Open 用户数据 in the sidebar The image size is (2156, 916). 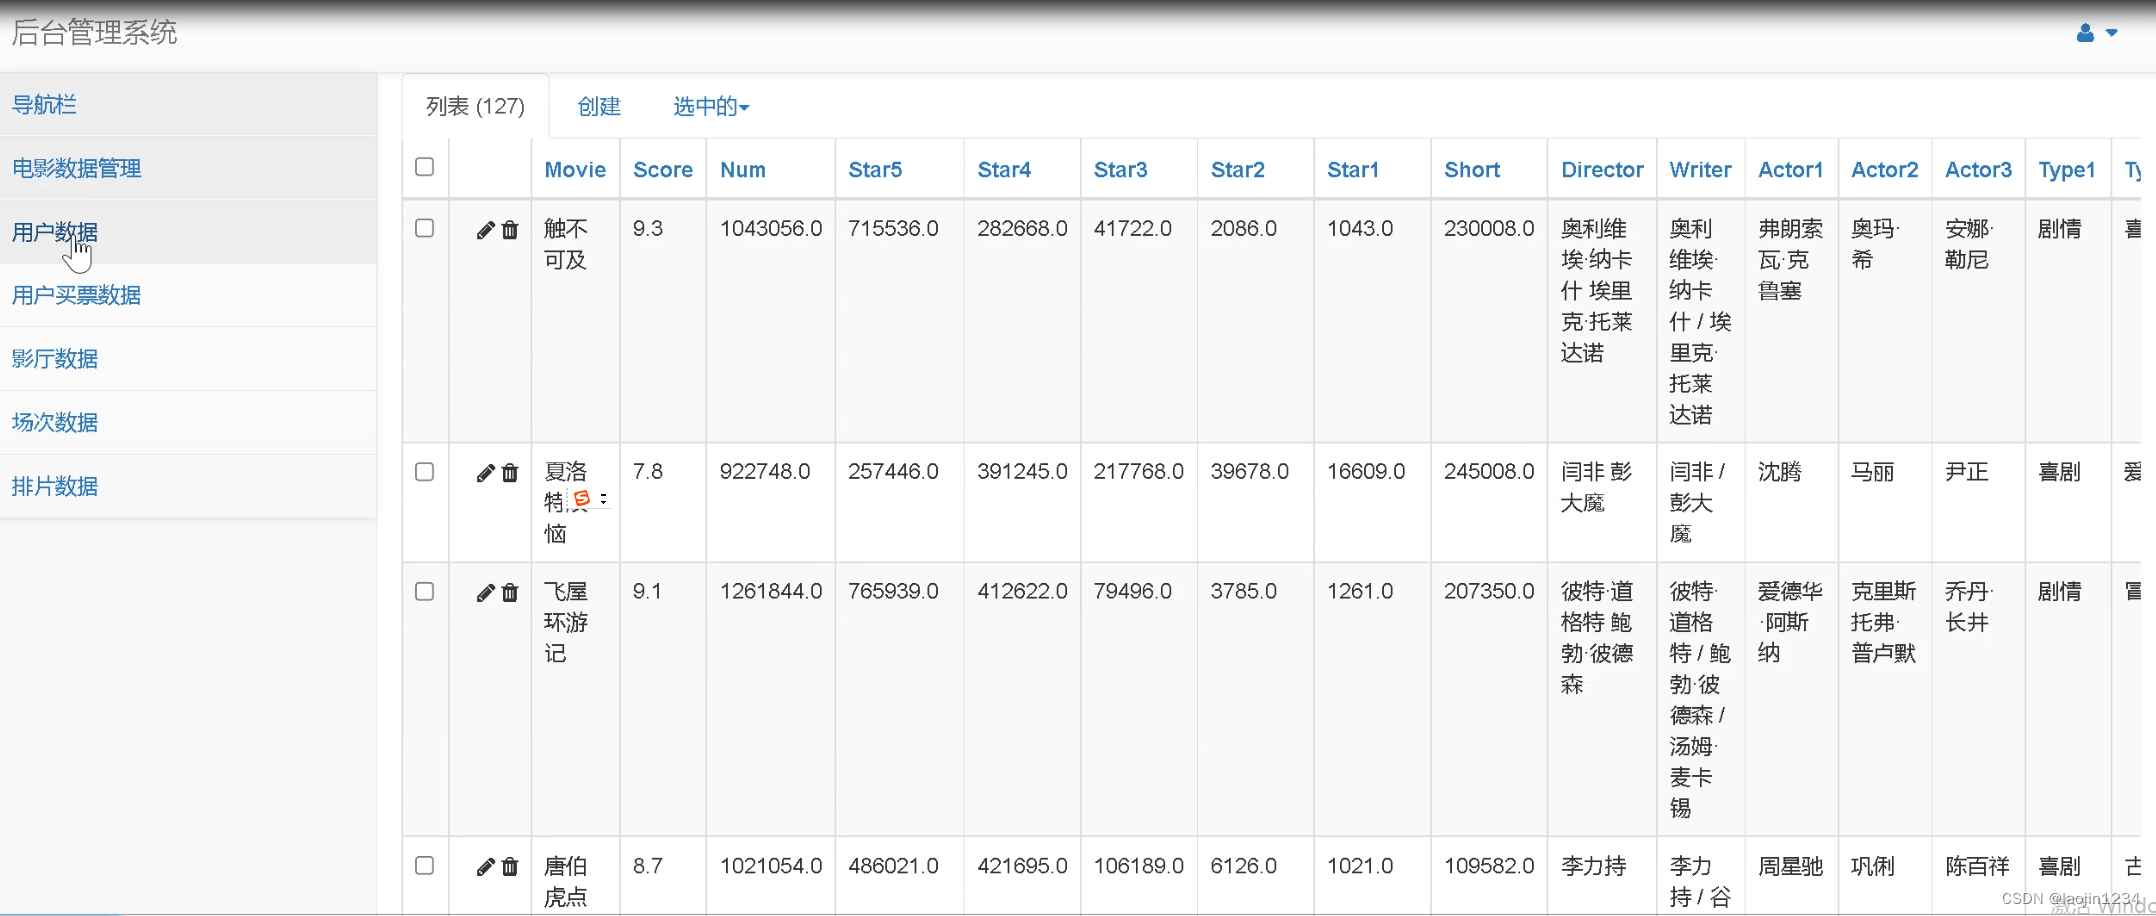(188, 232)
